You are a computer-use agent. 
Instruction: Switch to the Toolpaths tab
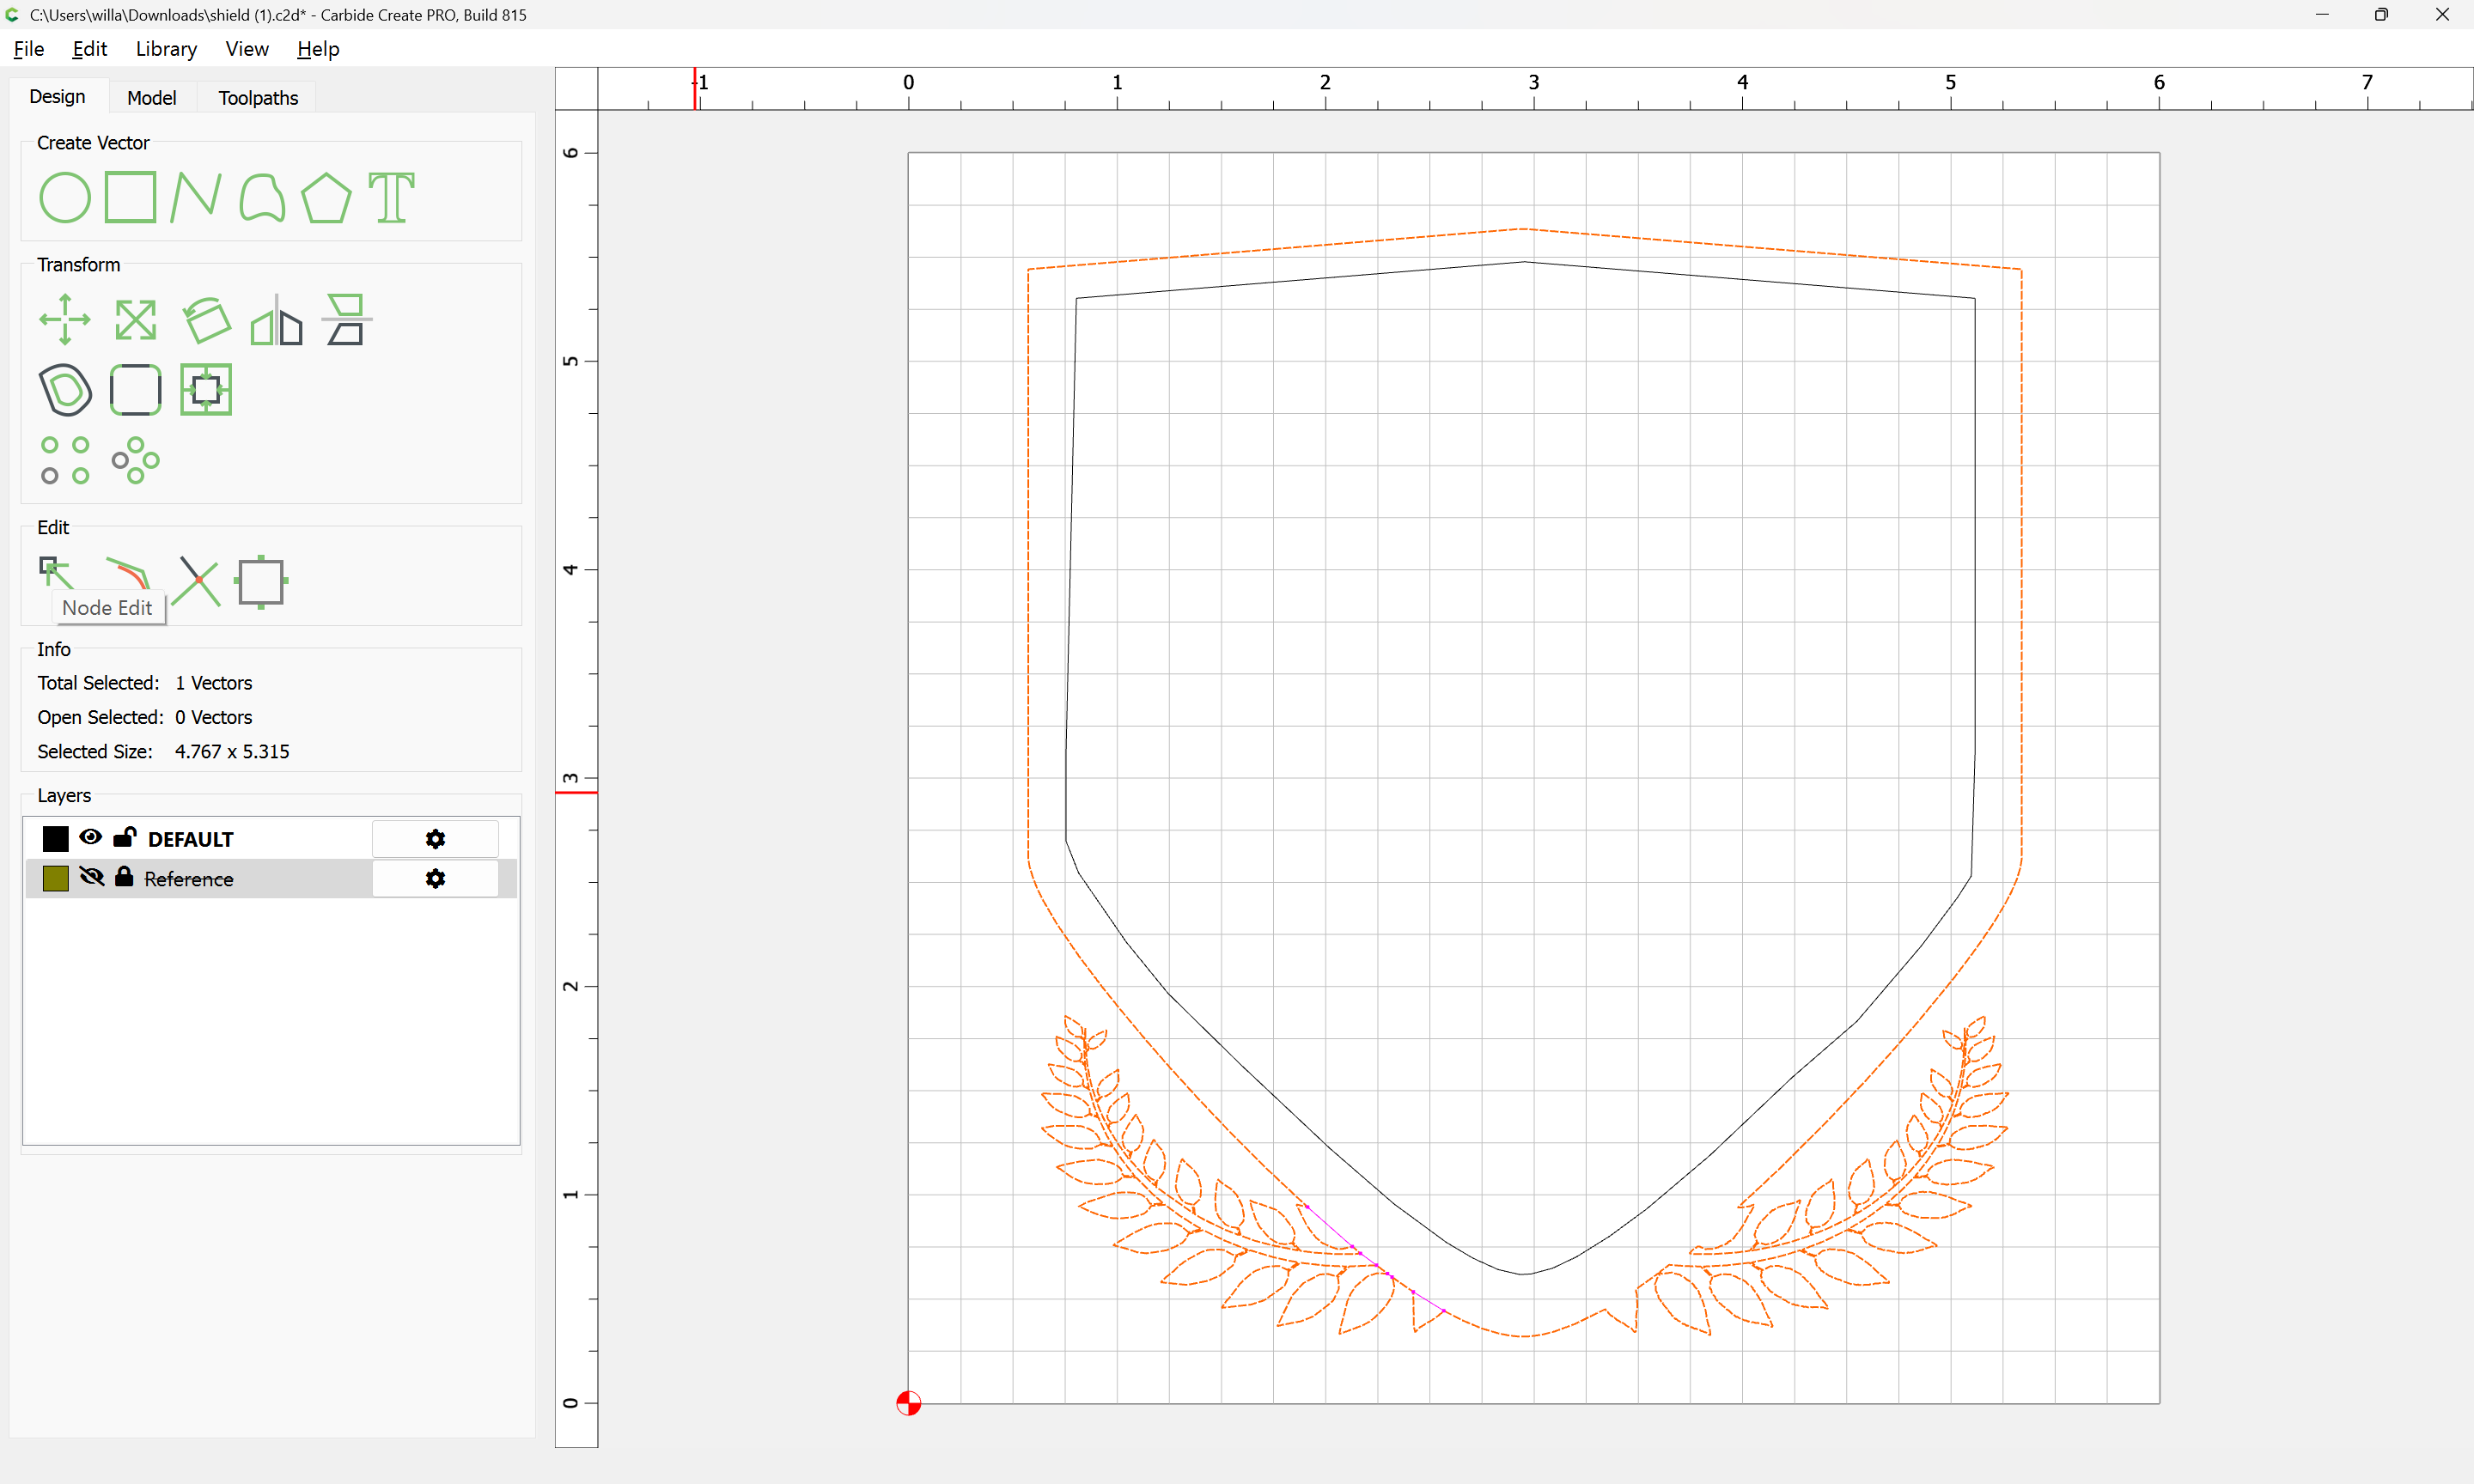tap(258, 98)
